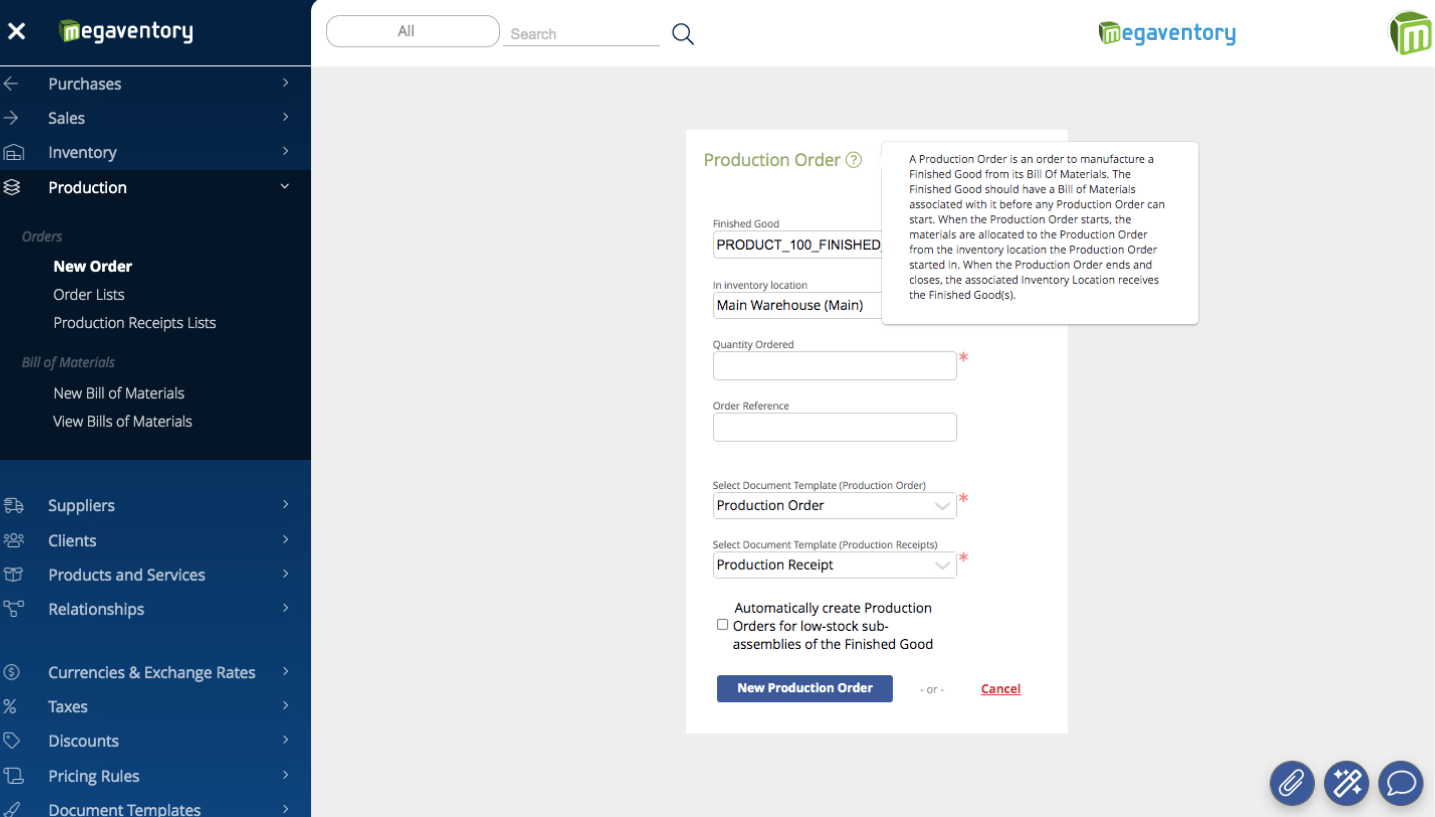Open the Production Receipt template dropdown
1435x817 pixels.
click(834, 565)
